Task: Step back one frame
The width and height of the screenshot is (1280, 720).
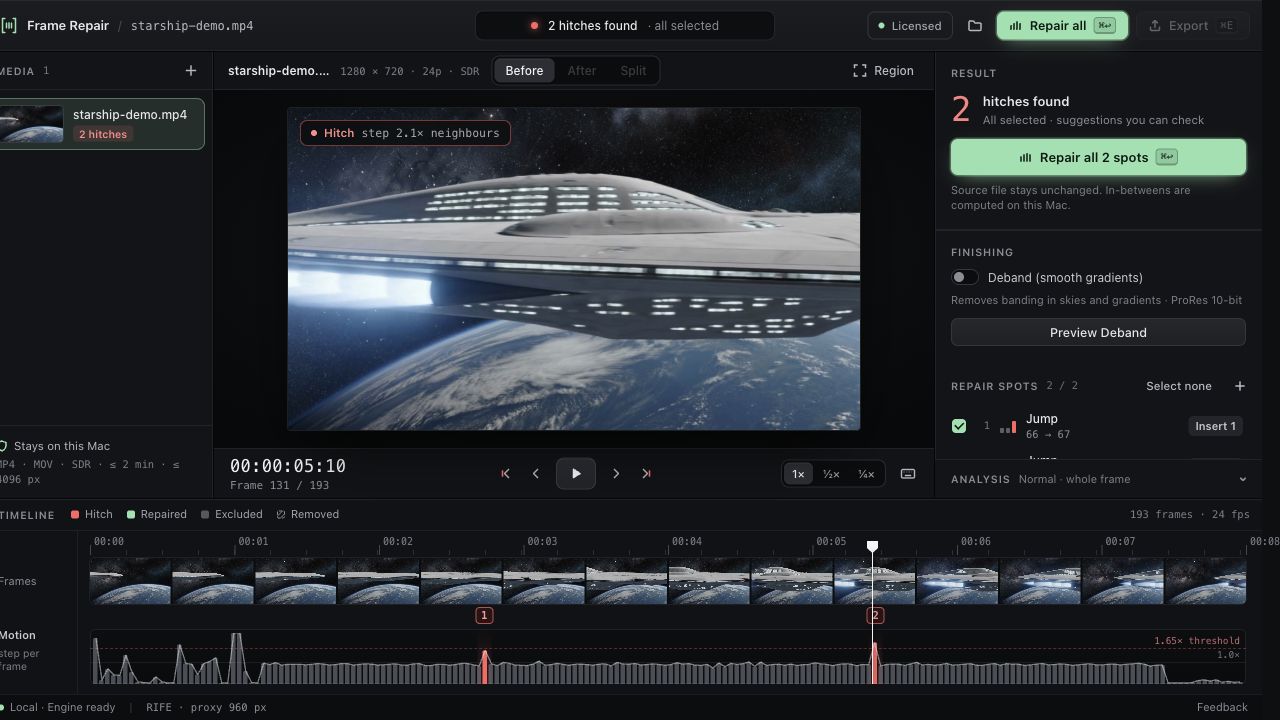Action: [536, 474]
